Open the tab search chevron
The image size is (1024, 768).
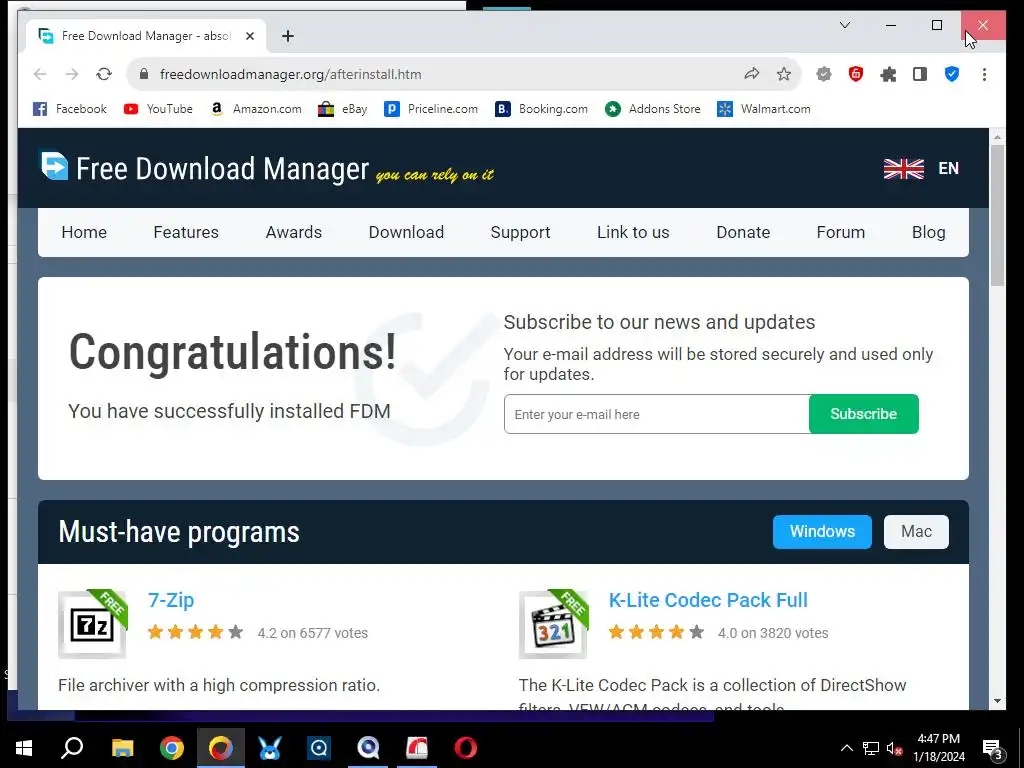tap(844, 25)
